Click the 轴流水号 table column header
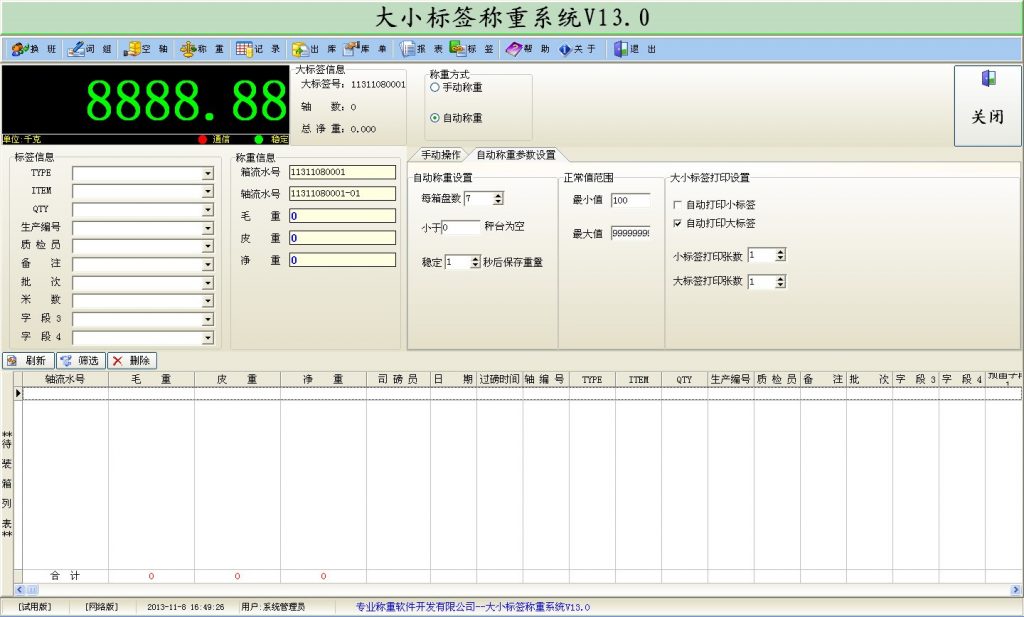The width and height of the screenshot is (1024, 617). [65, 379]
